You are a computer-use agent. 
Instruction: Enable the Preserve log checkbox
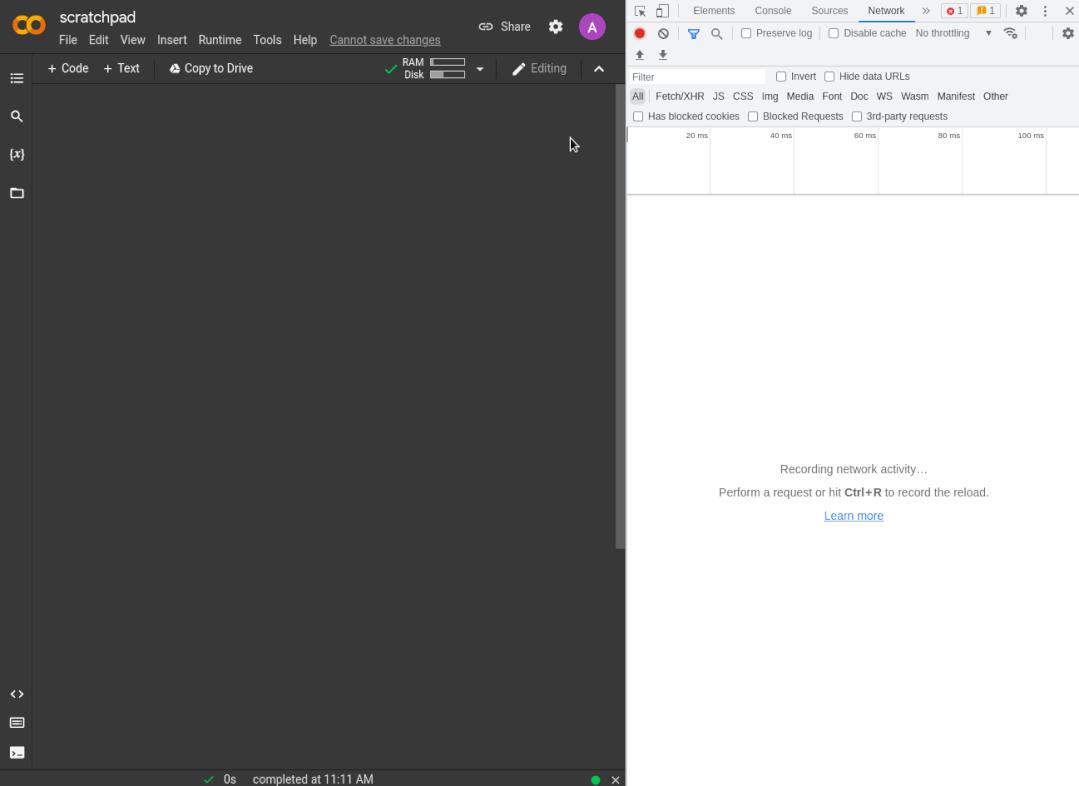745,33
